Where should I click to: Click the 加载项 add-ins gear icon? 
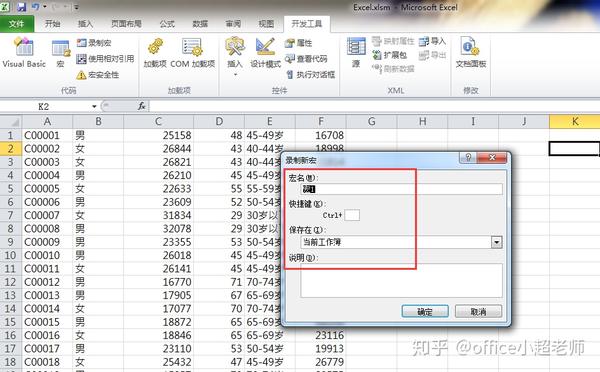[155, 47]
